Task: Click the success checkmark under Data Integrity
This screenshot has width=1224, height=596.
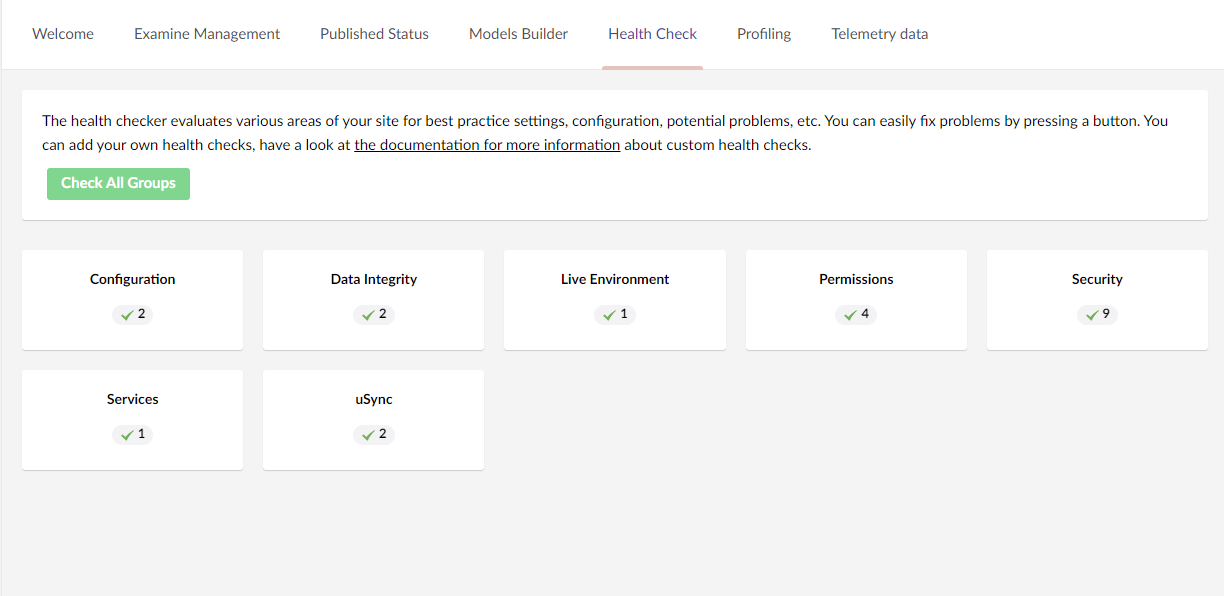Action: click(x=374, y=314)
